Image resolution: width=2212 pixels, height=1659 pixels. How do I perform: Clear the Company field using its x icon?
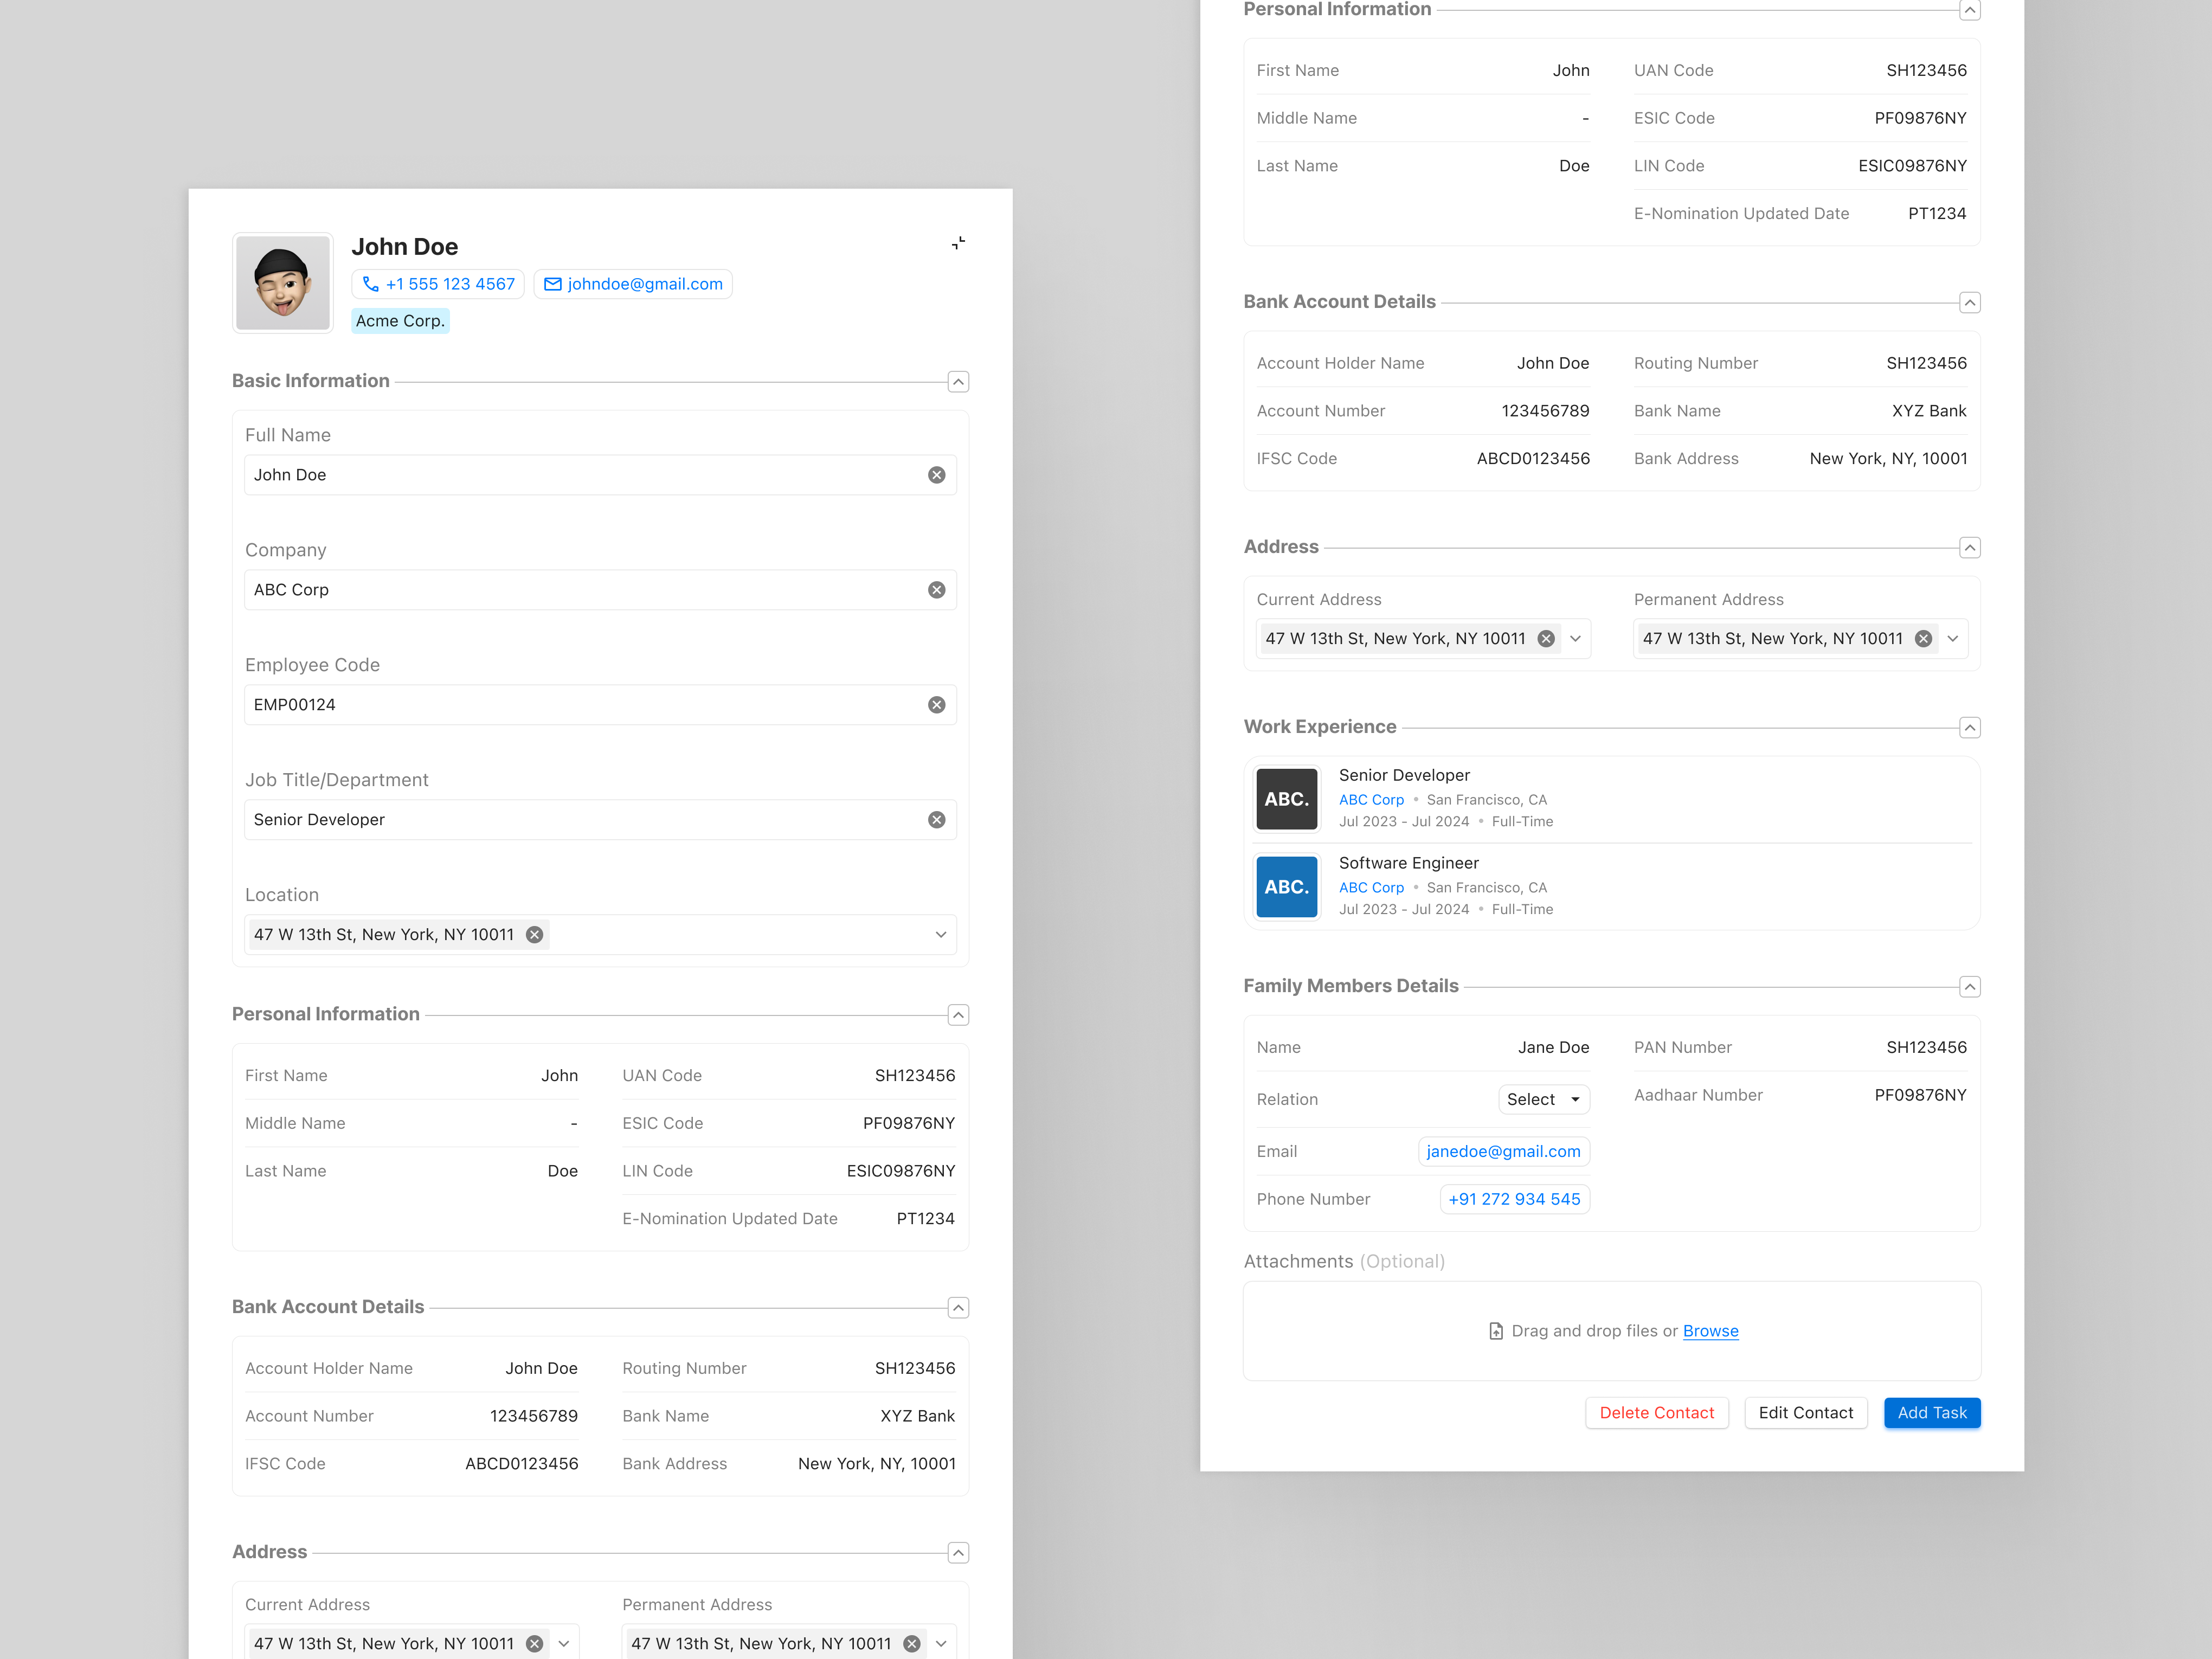[937, 589]
